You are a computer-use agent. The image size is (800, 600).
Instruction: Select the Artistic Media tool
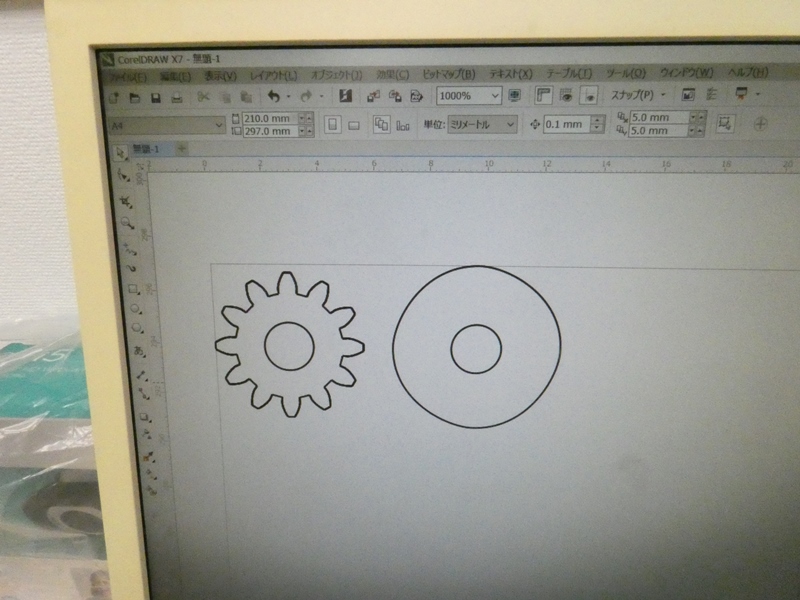pyautogui.click(x=132, y=268)
